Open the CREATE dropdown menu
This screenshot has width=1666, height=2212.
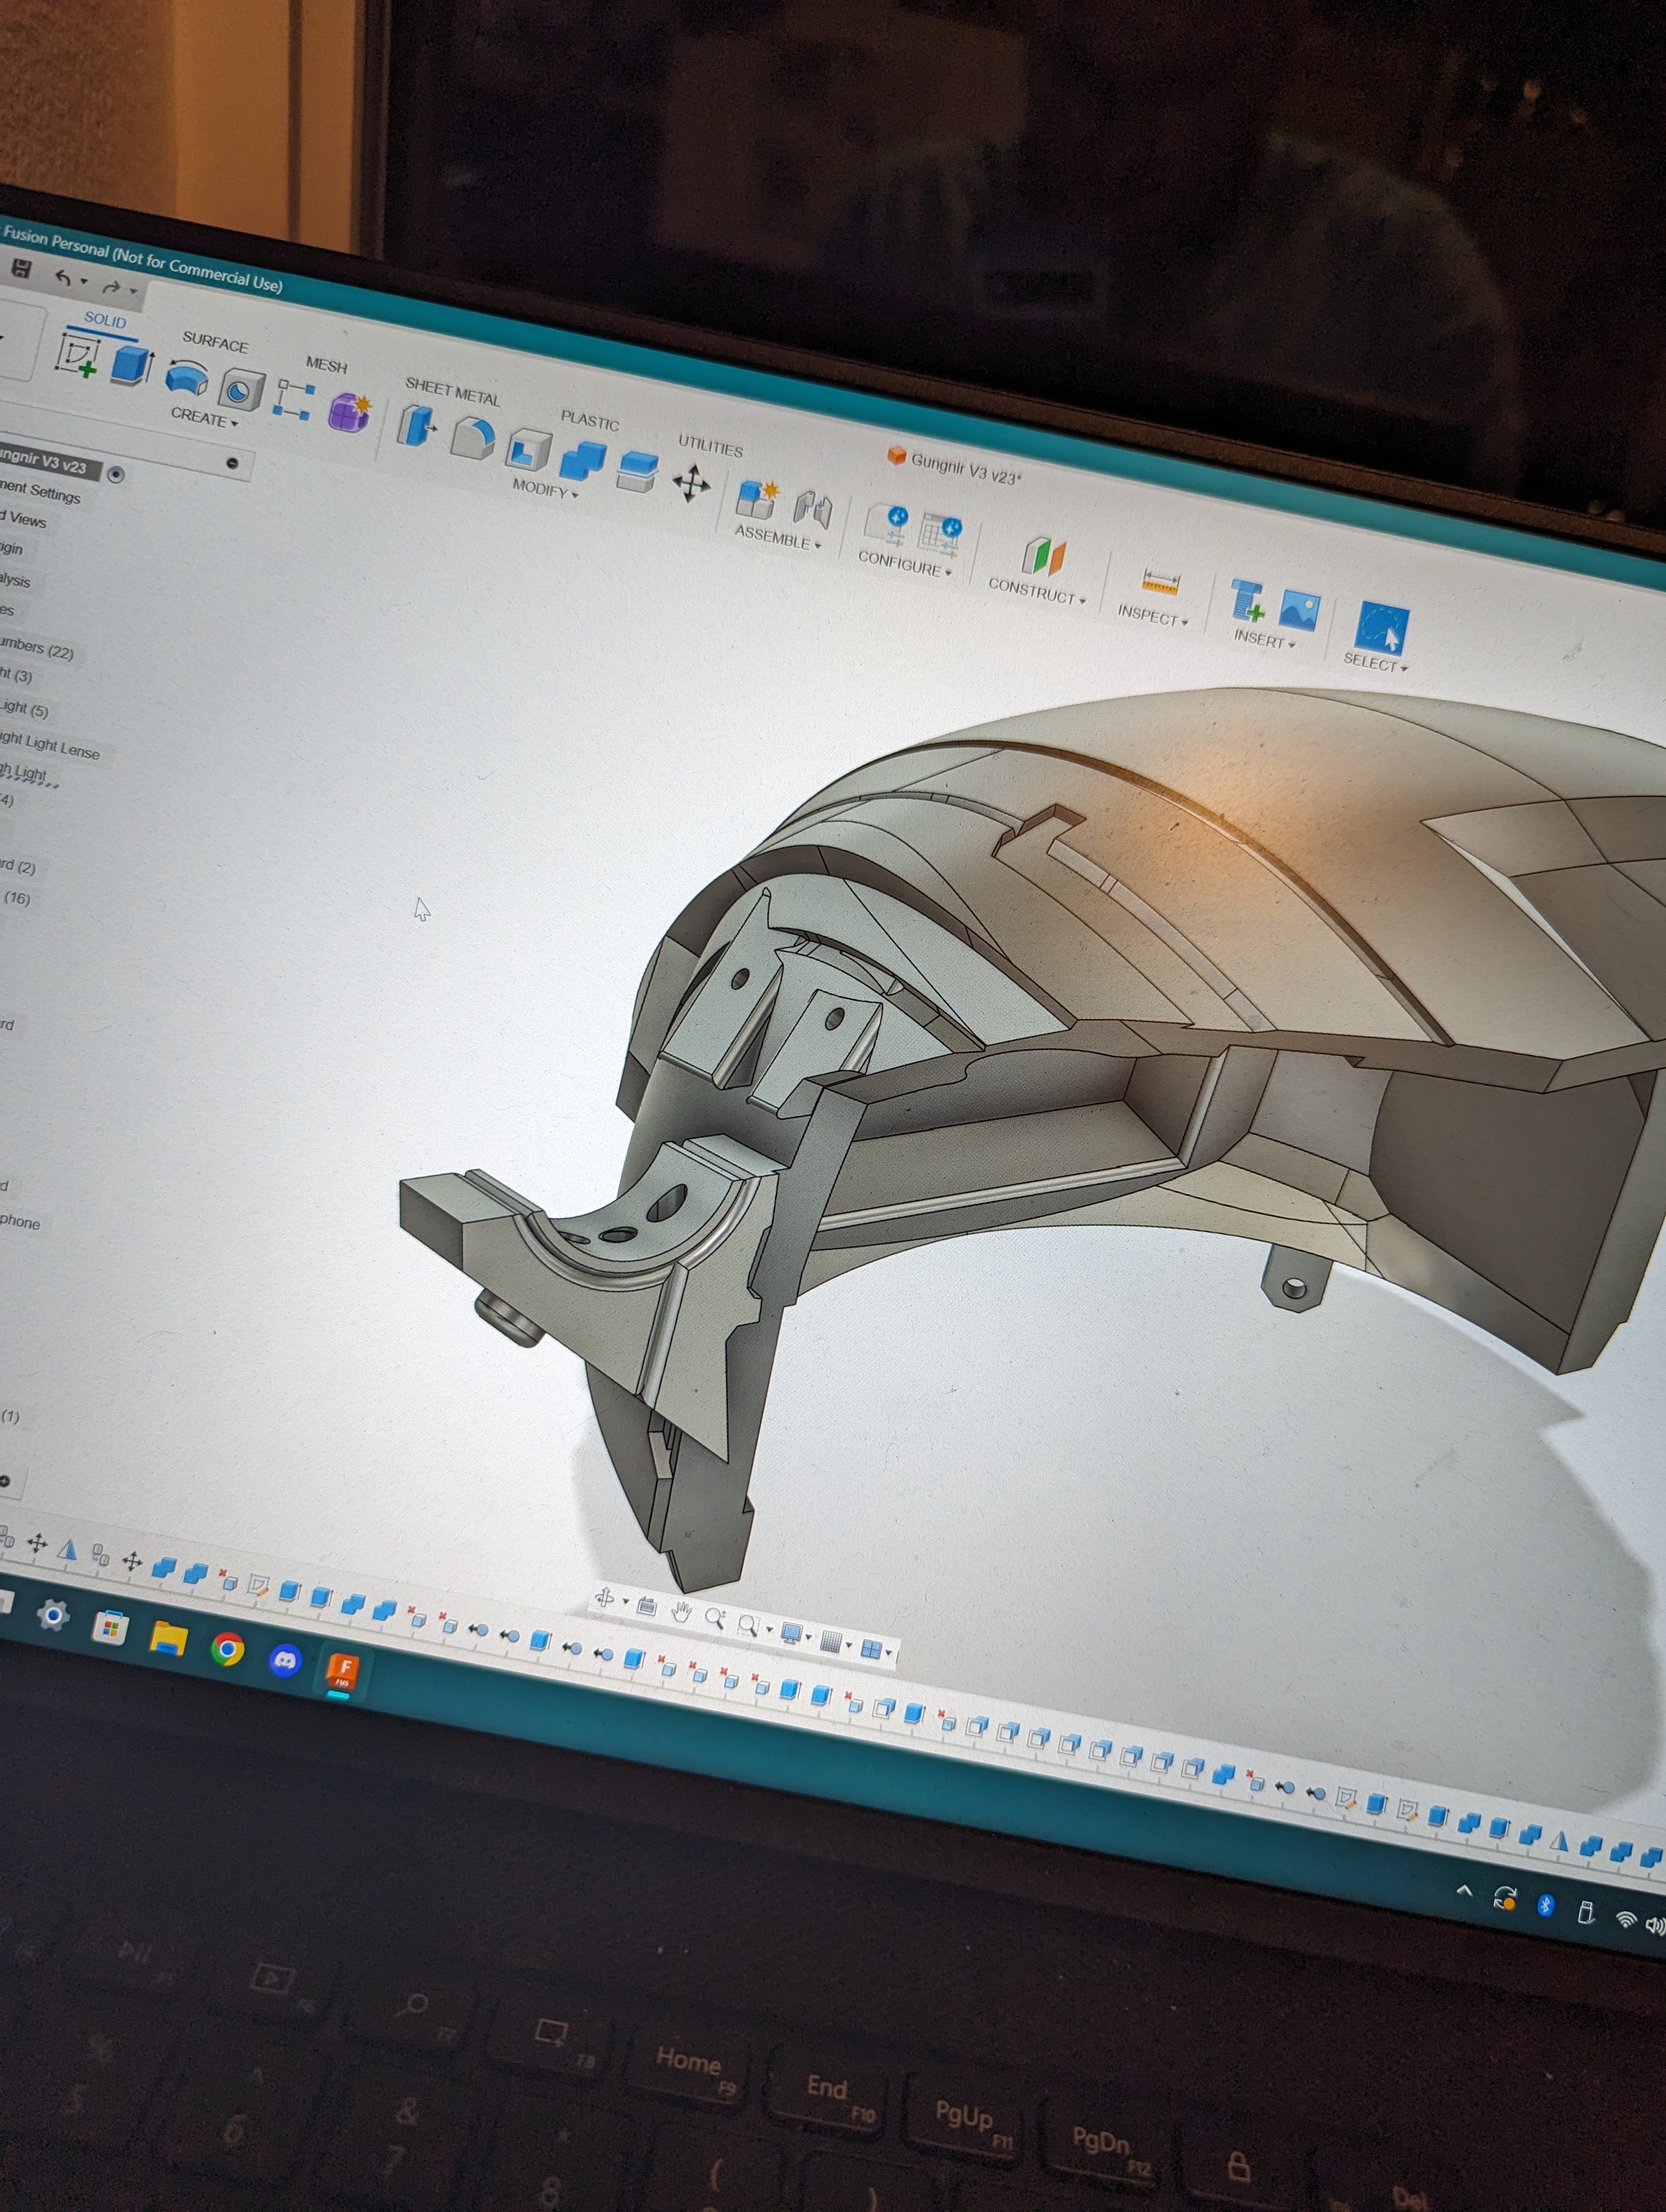(204, 417)
